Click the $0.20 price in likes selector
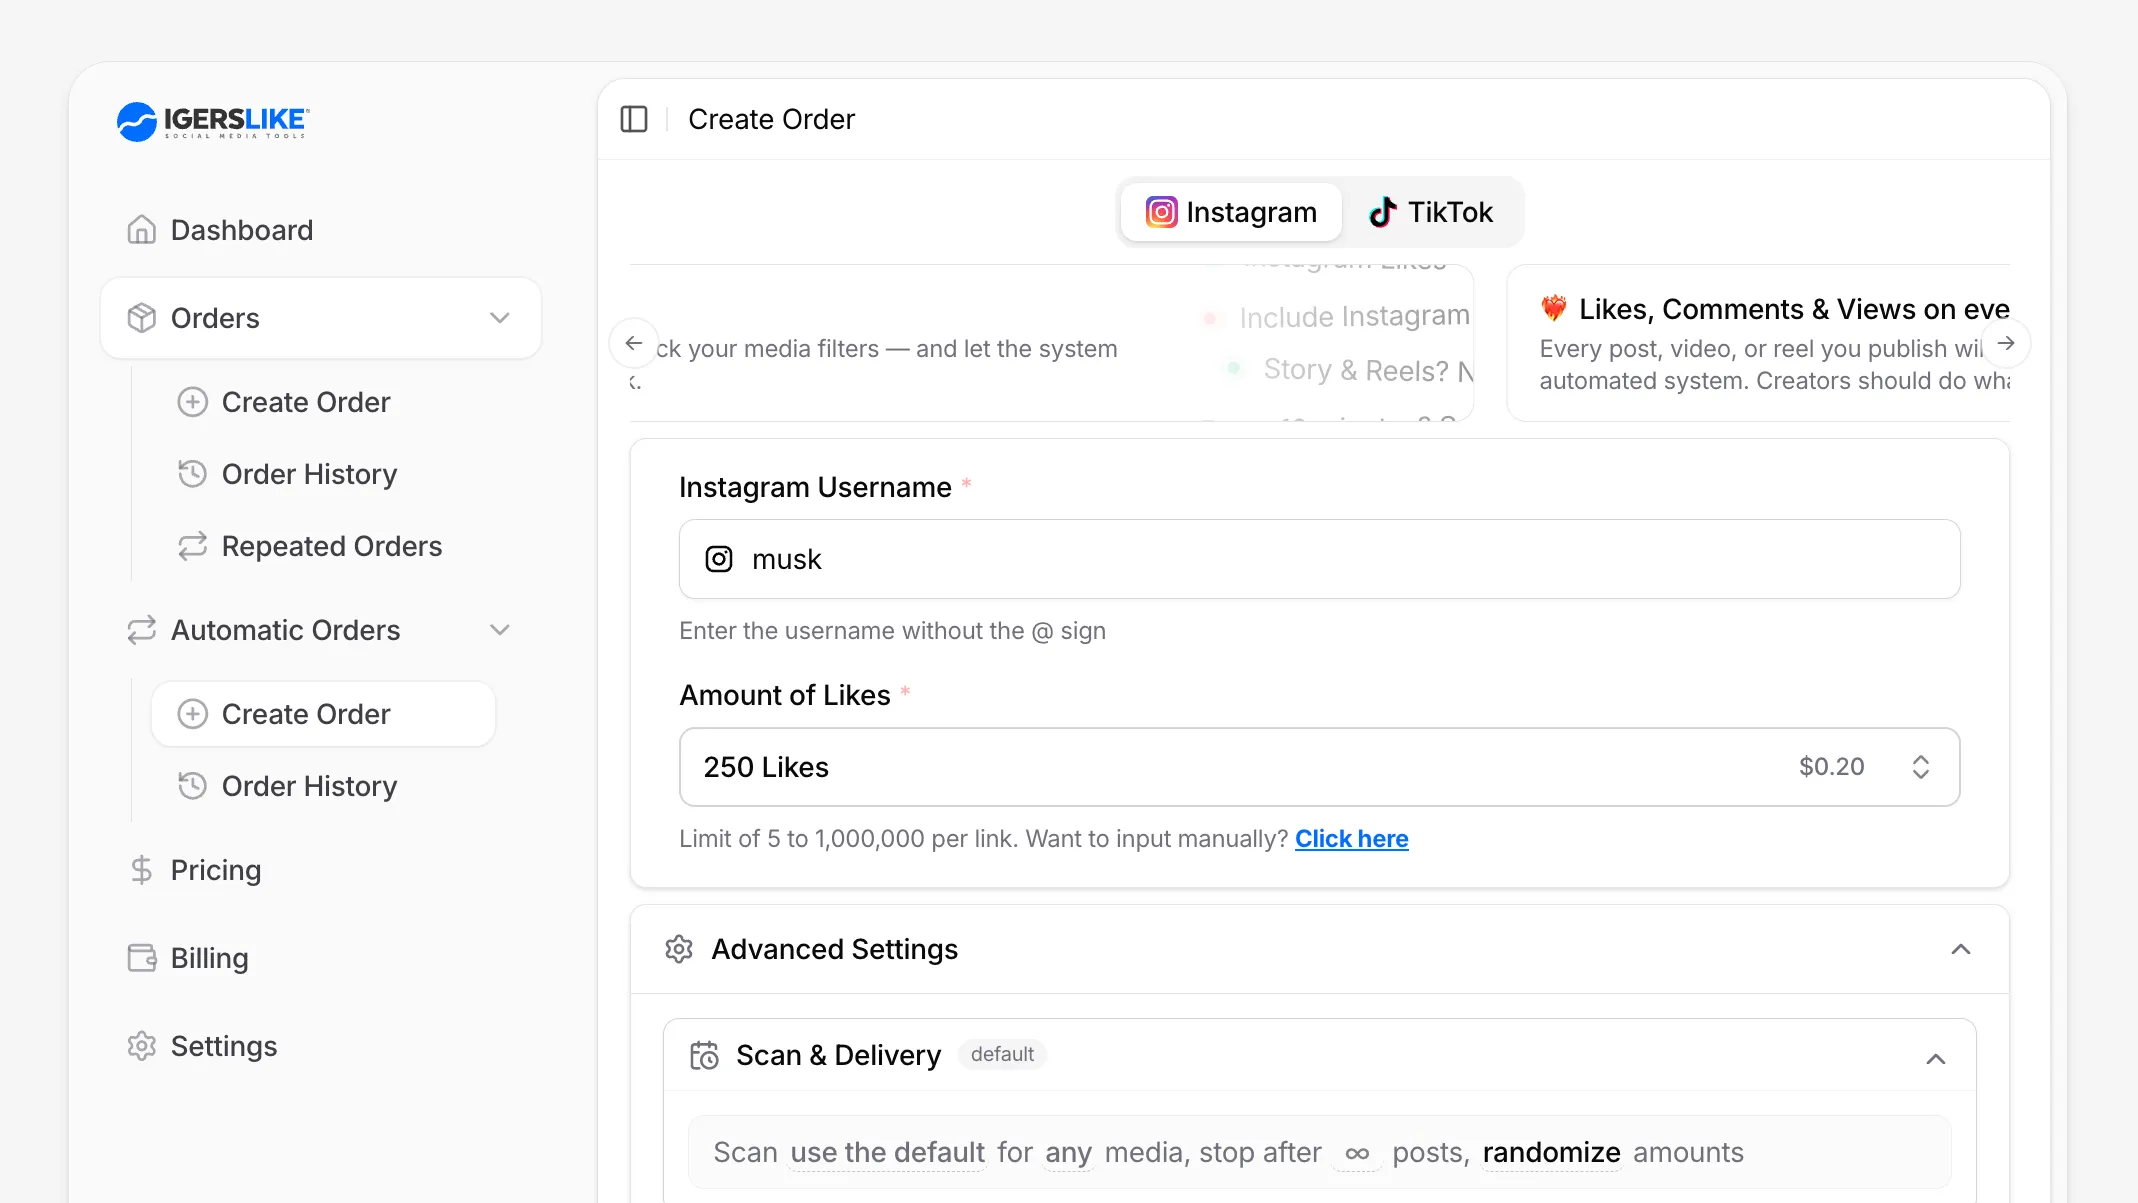This screenshot has height=1203, width=2138. tap(1832, 767)
